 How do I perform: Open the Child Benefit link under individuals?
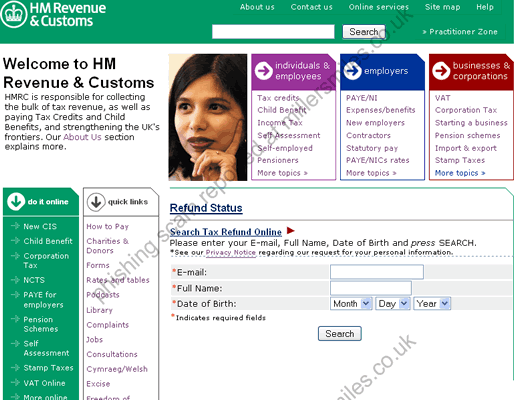pyautogui.click(x=282, y=110)
